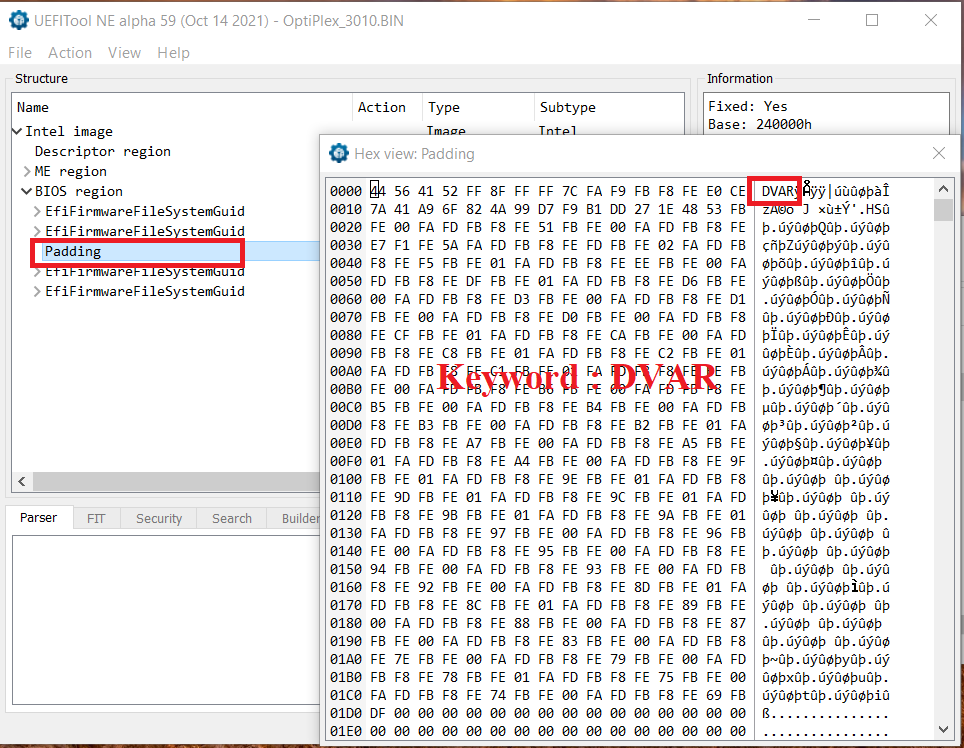The height and width of the screenshot is (748, 964).
Task: Click the Subtype column header
Action: [x=609, y=107]
